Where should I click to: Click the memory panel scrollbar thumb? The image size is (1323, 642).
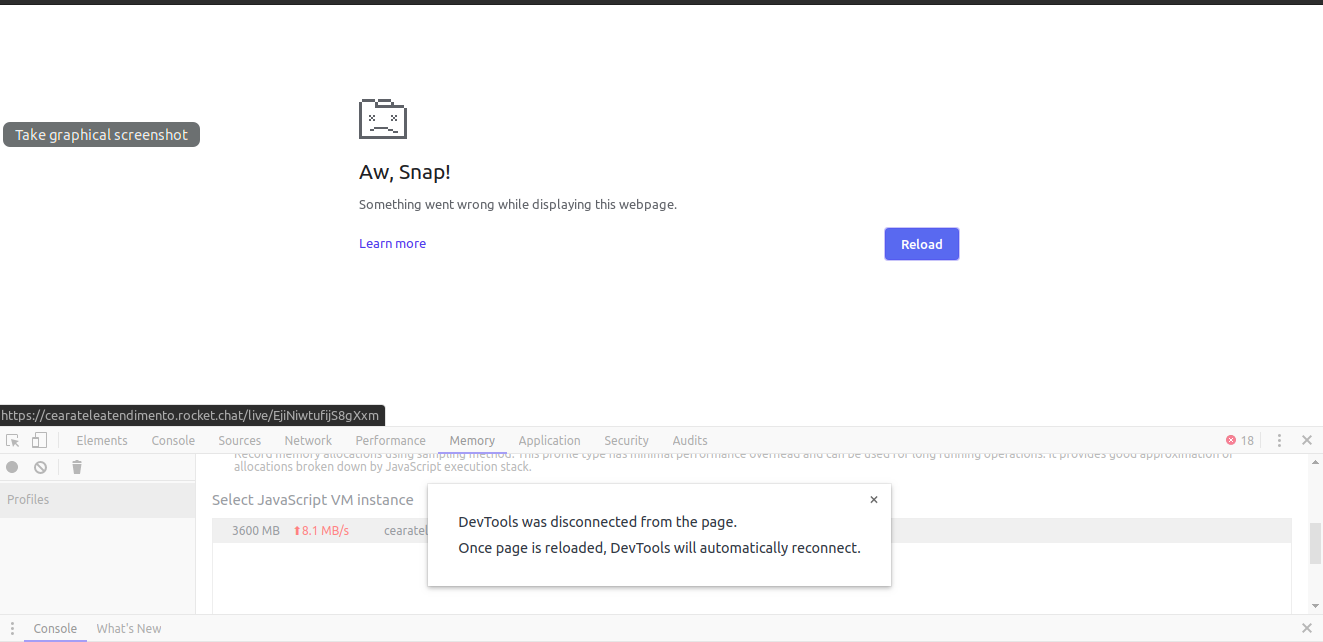[1315, 543]
